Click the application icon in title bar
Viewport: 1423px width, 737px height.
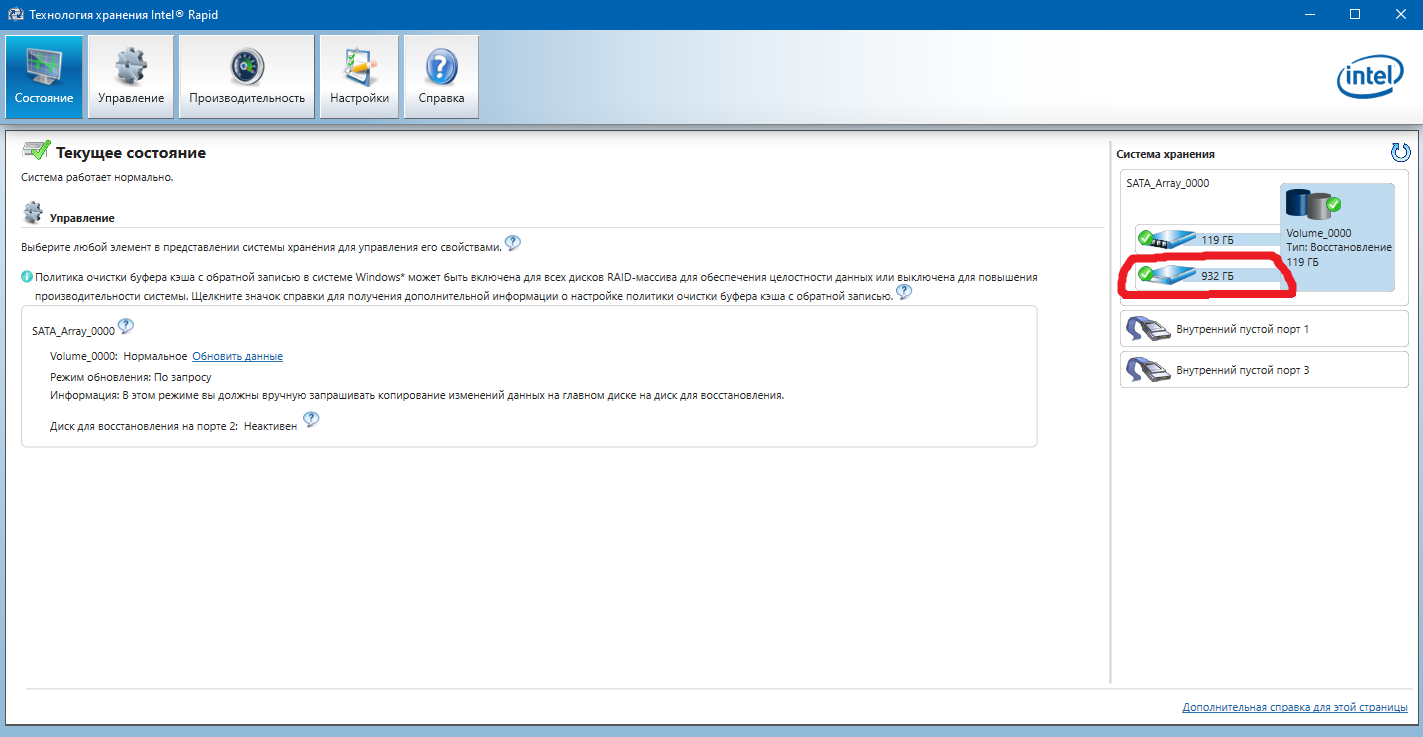click(15, 15)
